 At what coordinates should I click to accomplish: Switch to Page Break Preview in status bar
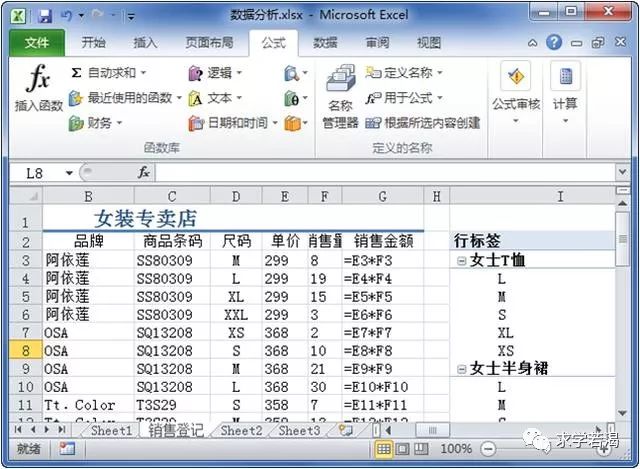[x=421, y=449]
